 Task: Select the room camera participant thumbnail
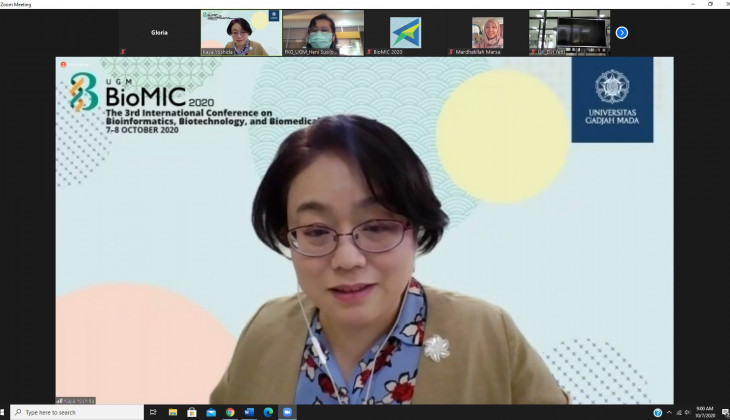click(569, 33)
